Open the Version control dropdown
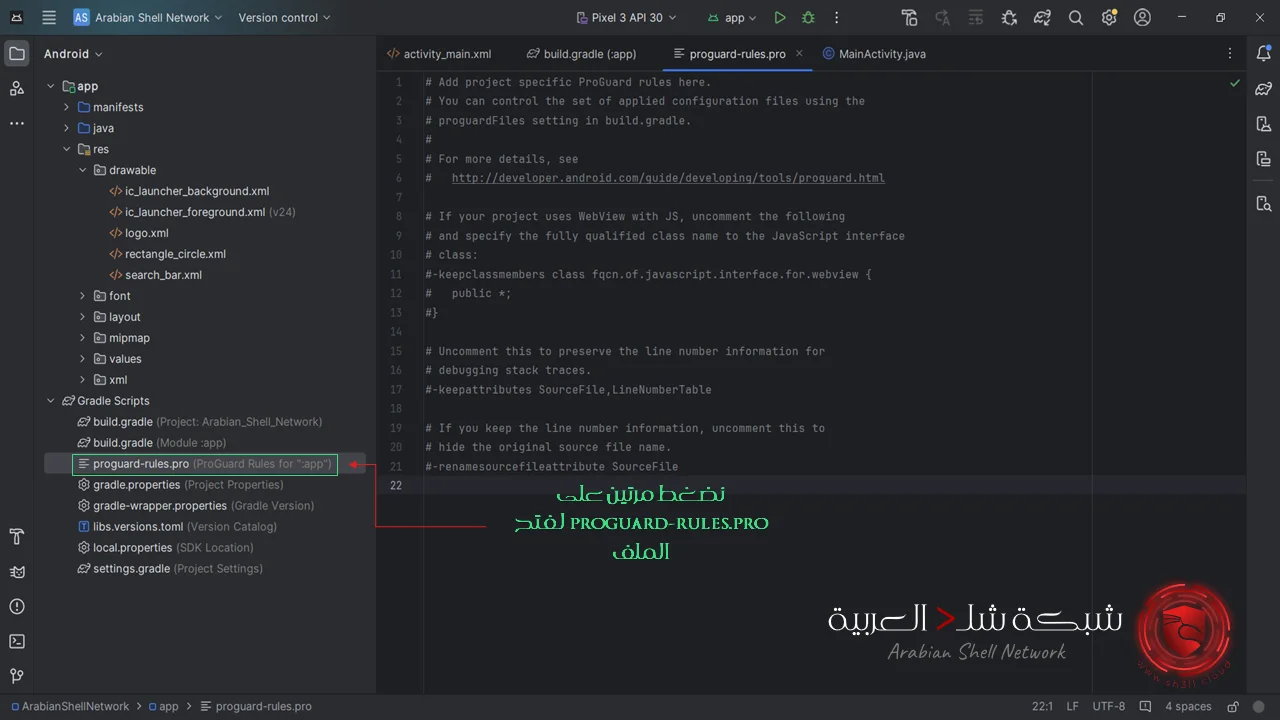The width and height of the screenshot is (1280, 720). click(284, 18)
